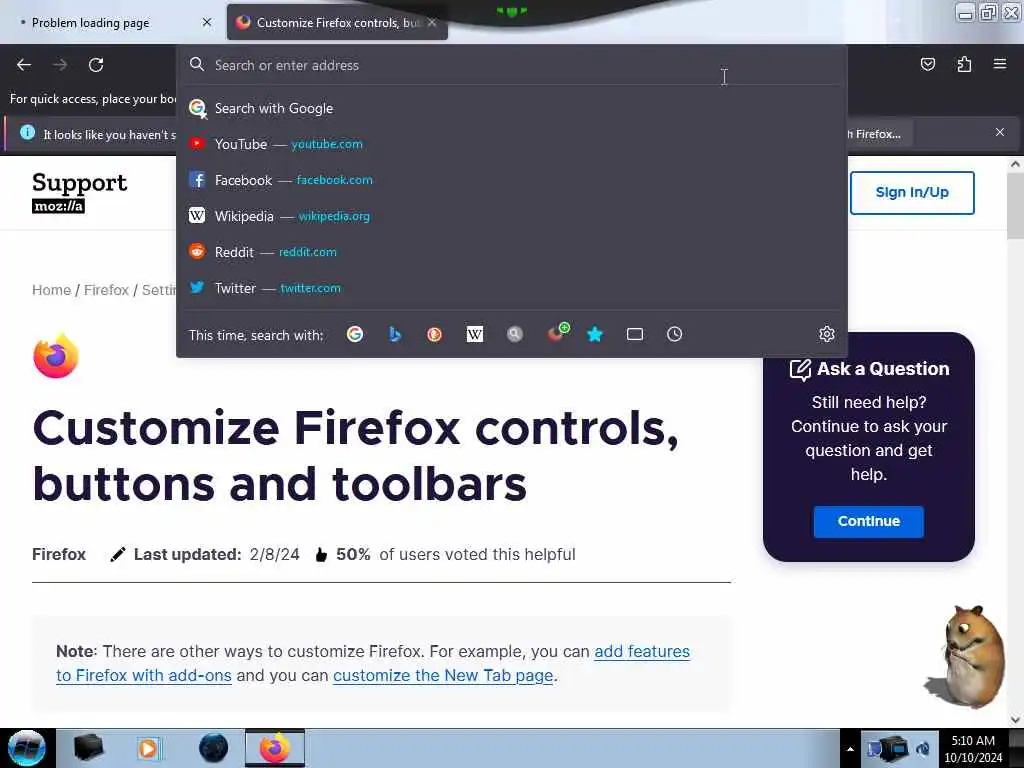Click the Ask a Question edit icon
The height and width of the screenshot is (768, 1024).
(x=800, y=370)
